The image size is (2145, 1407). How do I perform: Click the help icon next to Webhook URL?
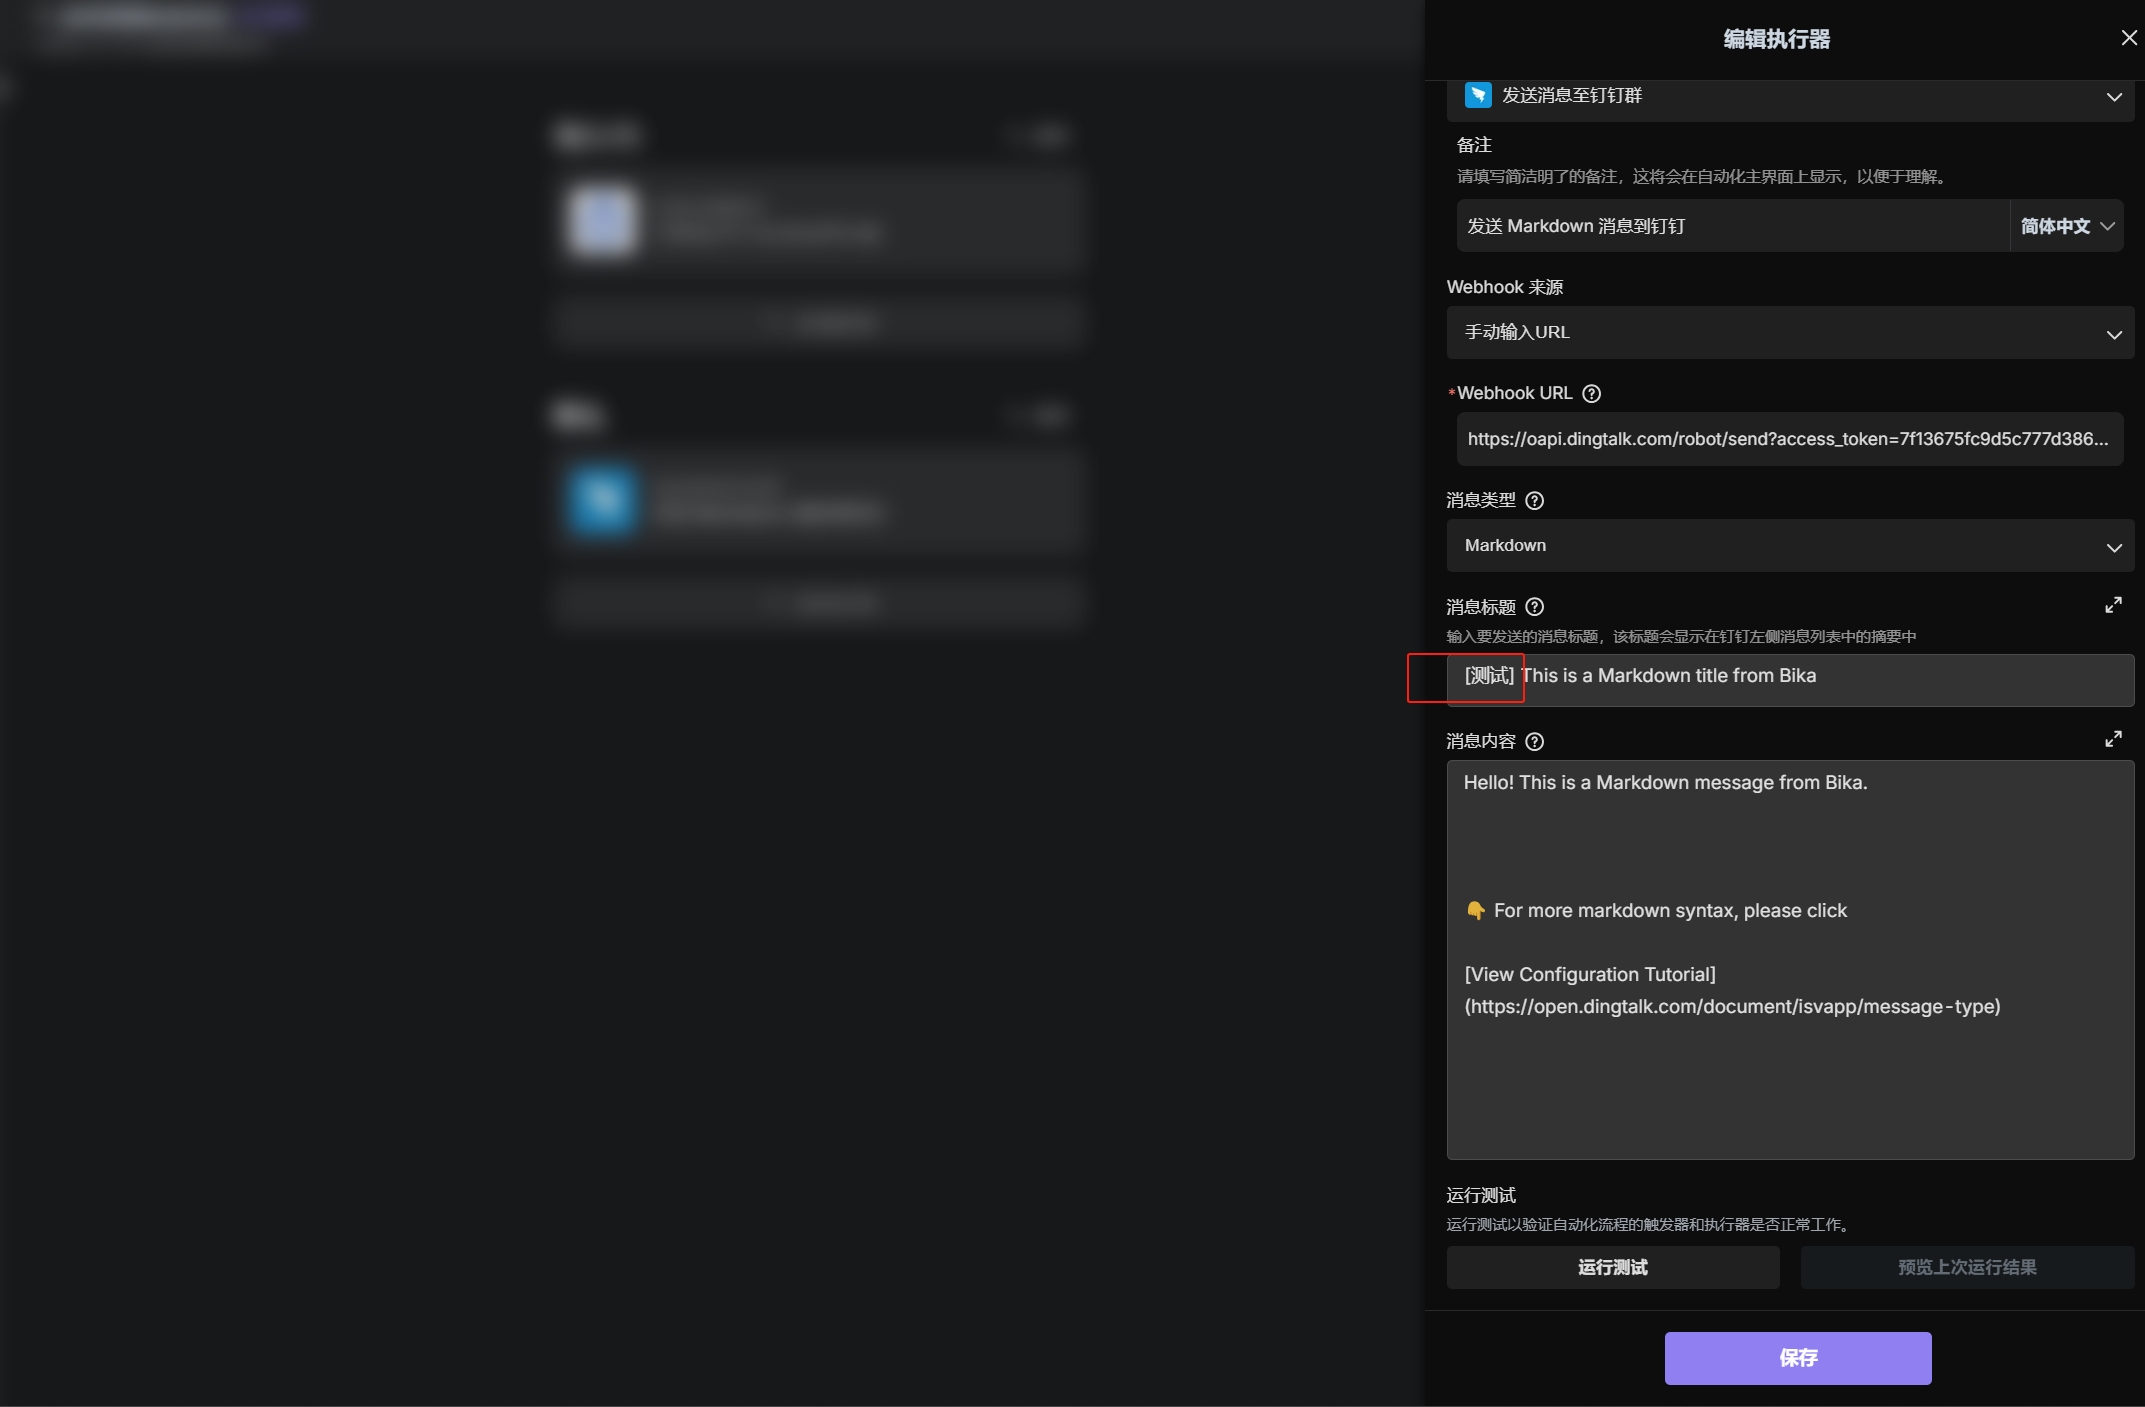pos(1592,394)
